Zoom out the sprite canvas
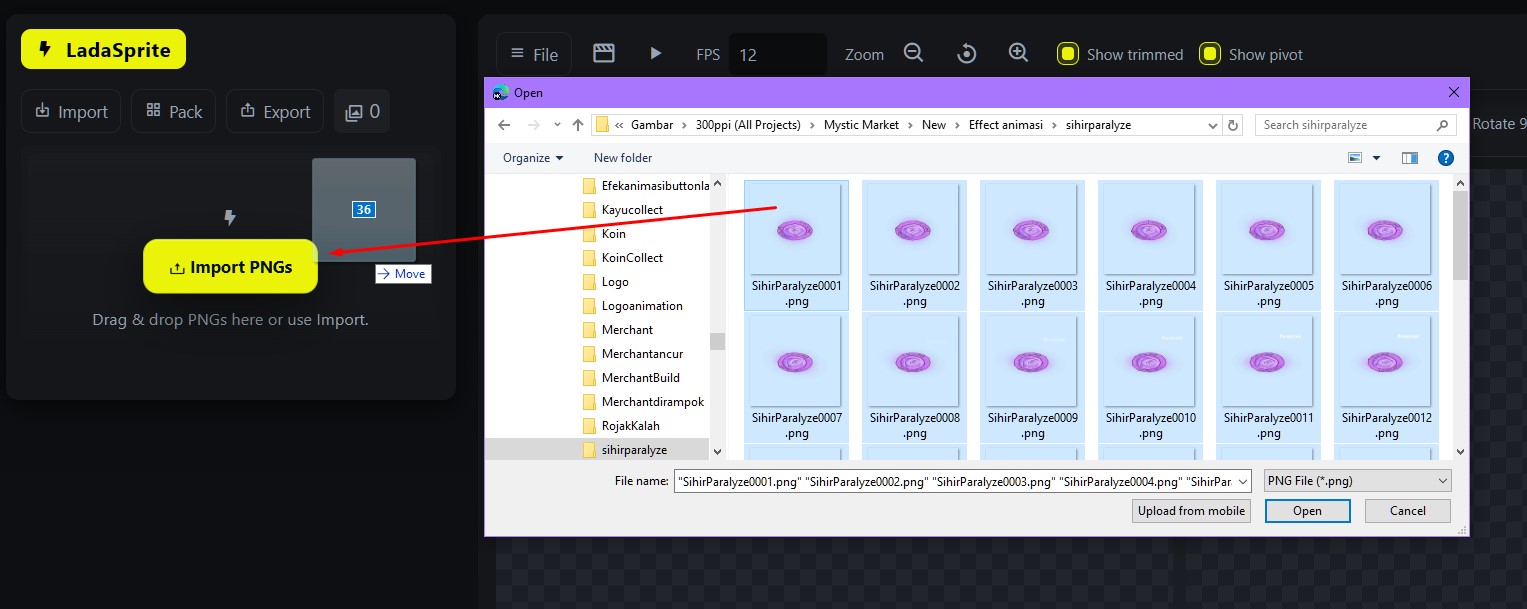This screenshot has height=609, width=1527. (913, 52)
